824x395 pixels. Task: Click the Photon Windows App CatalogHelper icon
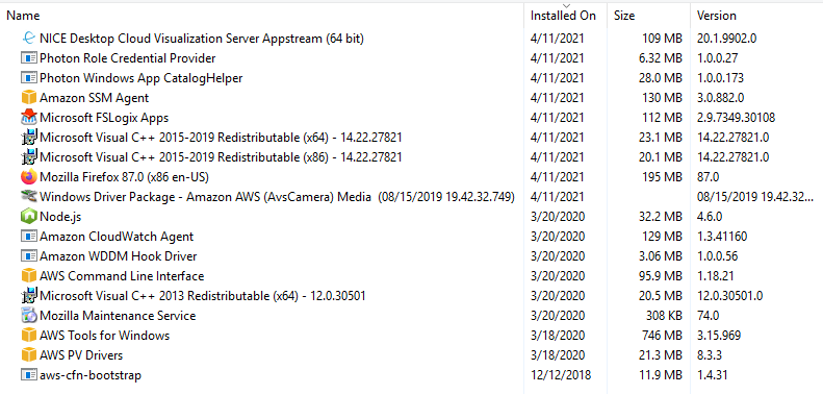coord(29,78)
